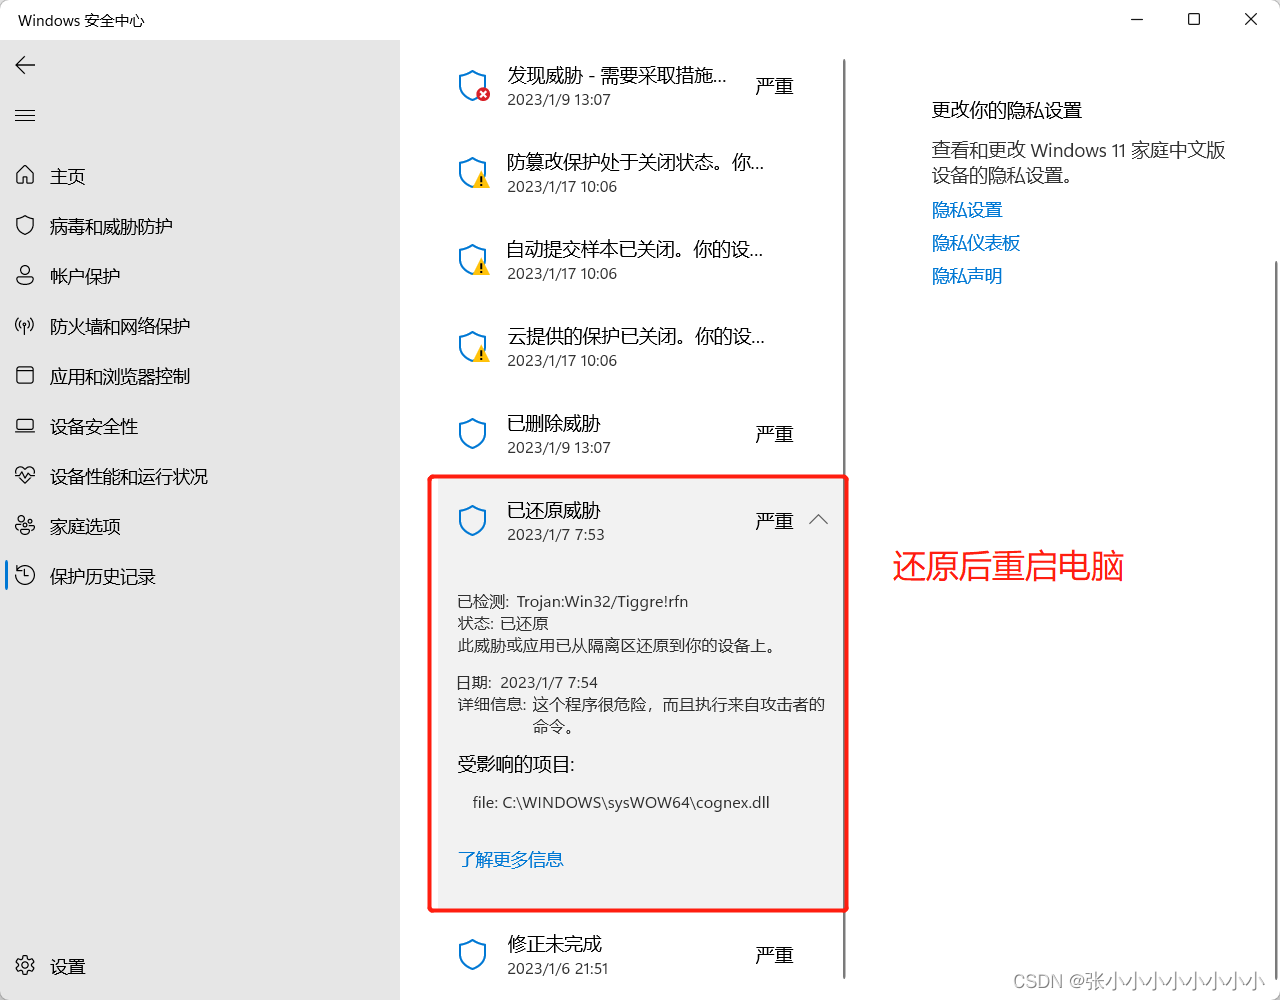Select 保护历史记录 in sidebar
The image size is (1280, 1000).
(103, 576)
